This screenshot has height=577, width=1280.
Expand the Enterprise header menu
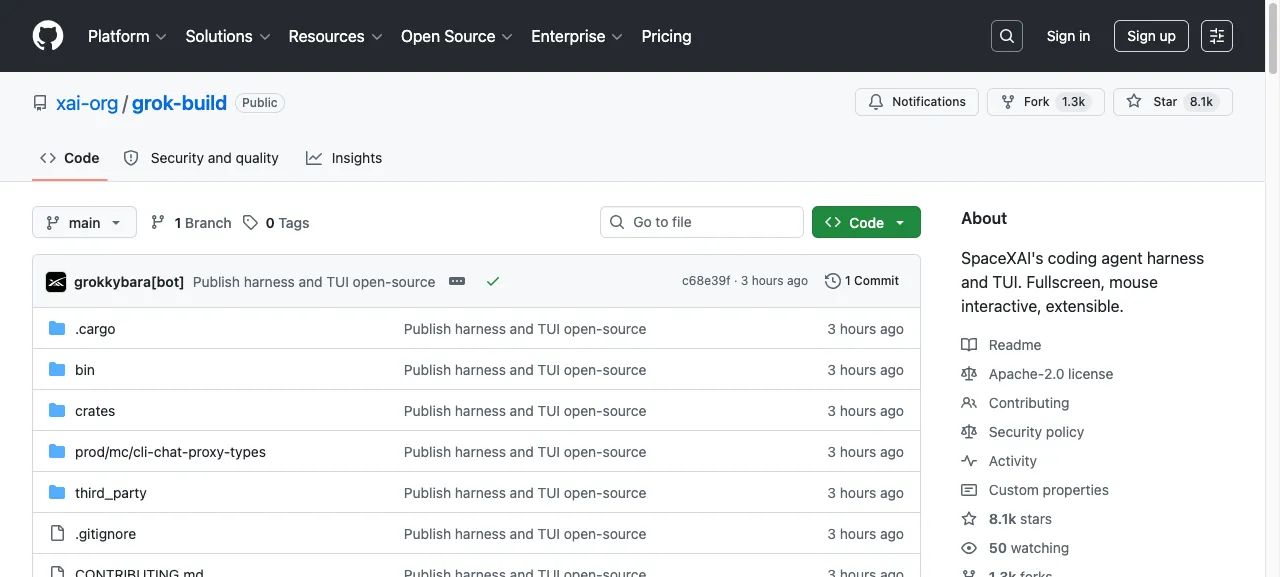577,36
